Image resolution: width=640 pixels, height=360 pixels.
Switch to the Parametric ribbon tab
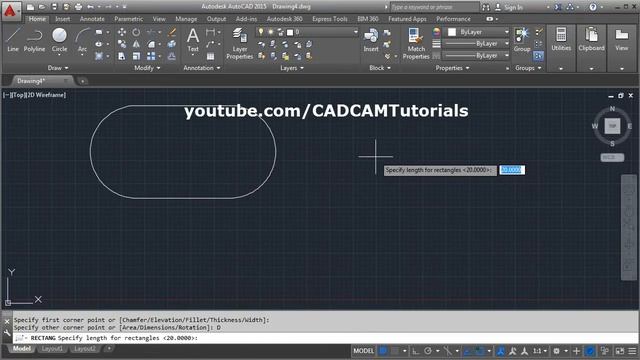tap(129, 19)
